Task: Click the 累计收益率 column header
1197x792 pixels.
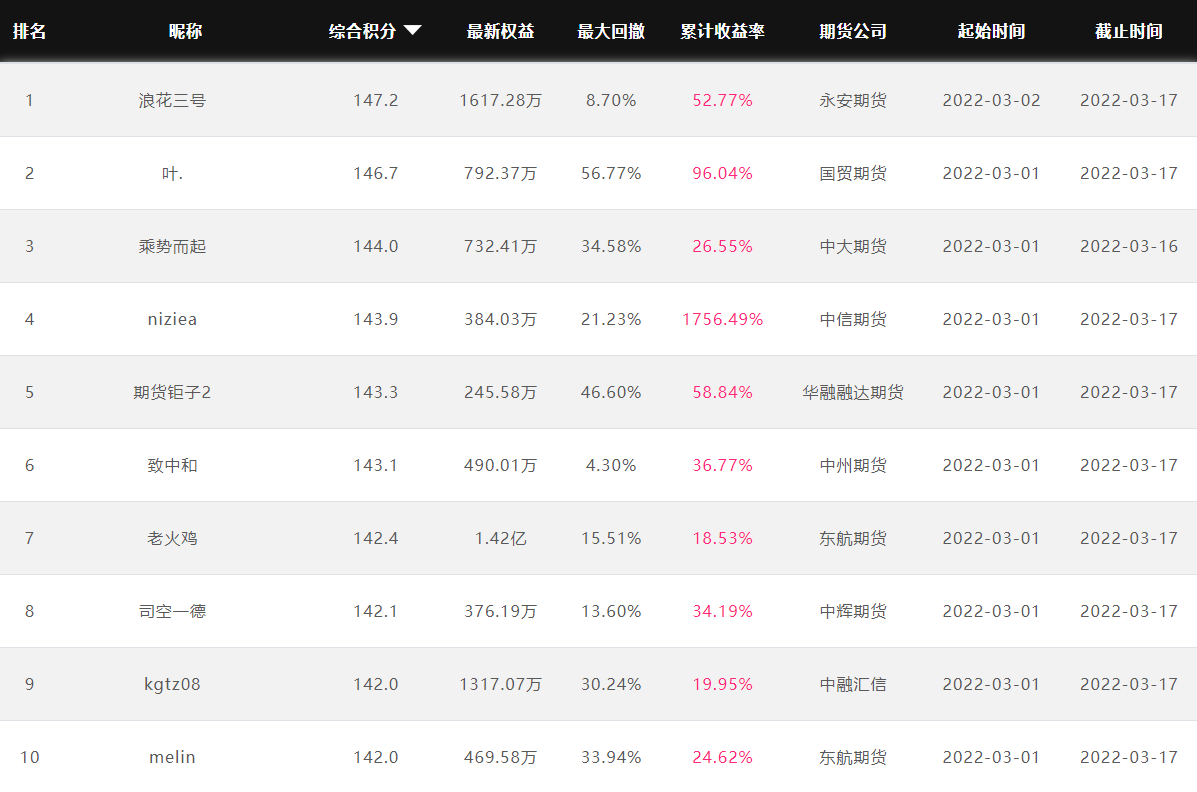Action: pos(722,31)
